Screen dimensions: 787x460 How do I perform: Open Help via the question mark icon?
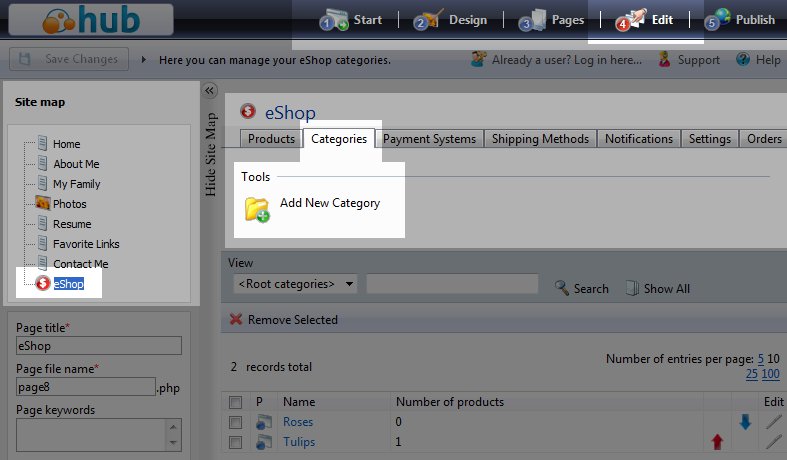point(743,60)
